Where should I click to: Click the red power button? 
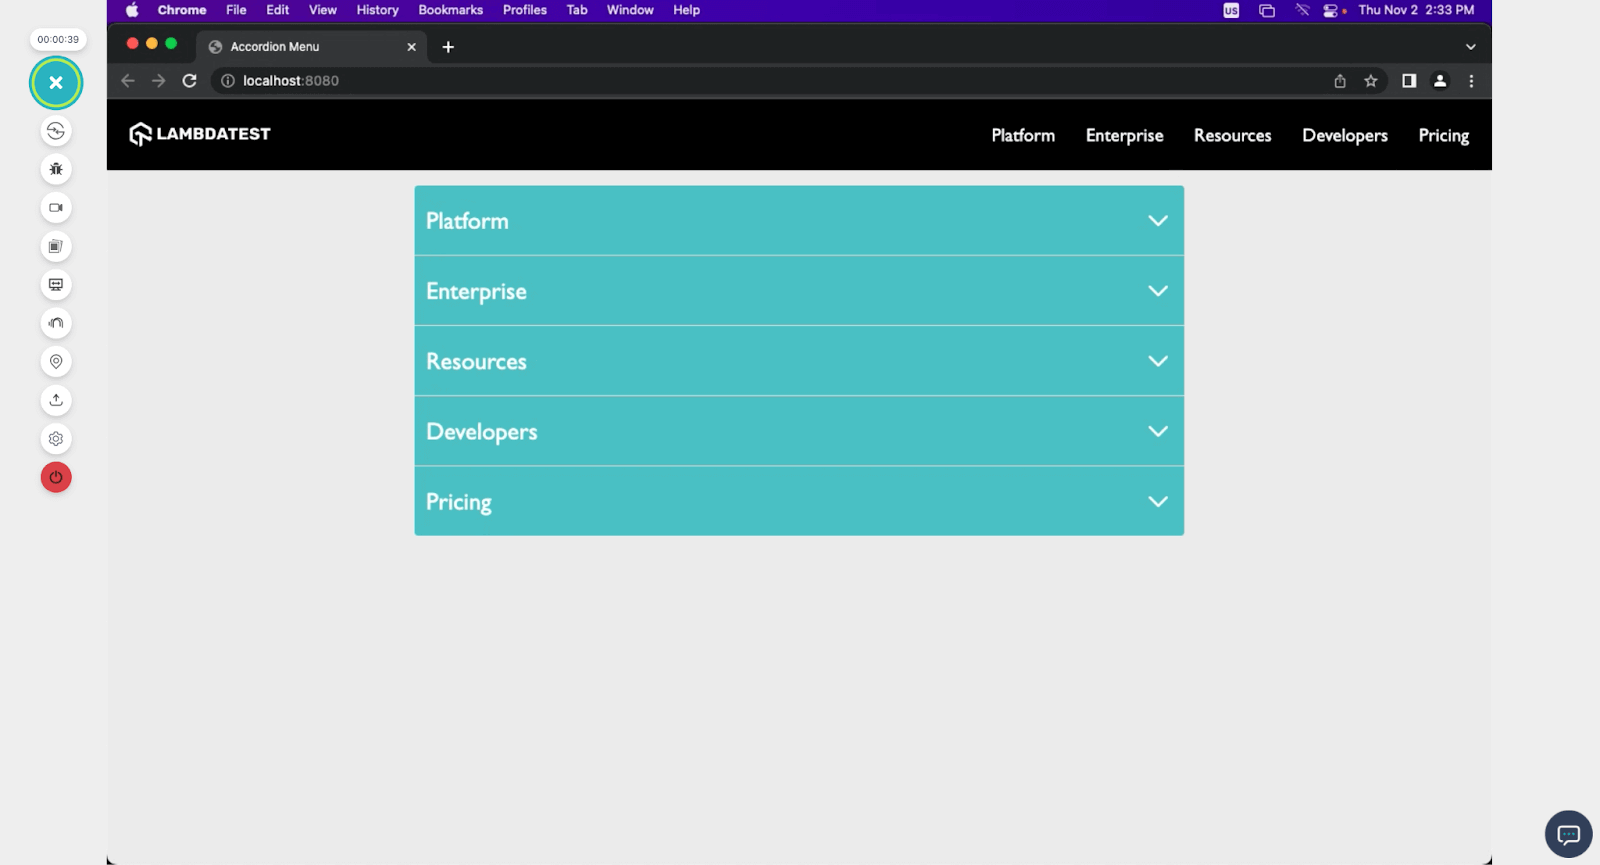(56, 477)
